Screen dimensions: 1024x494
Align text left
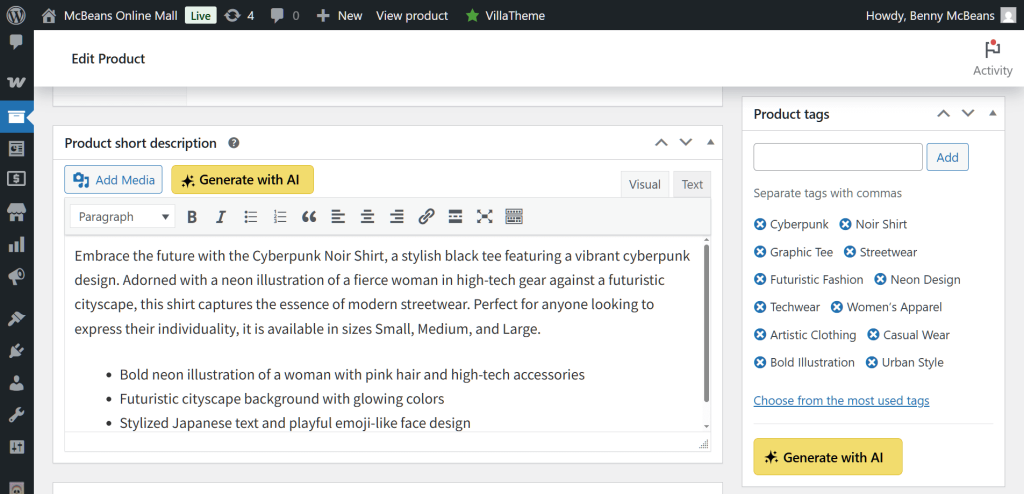click(x=338, y=217)
